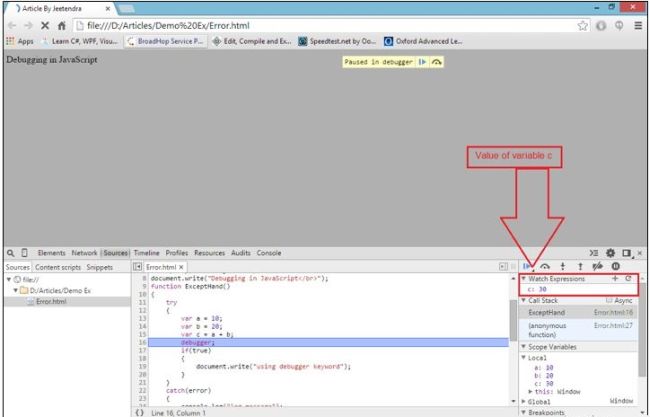
Task: Deactivate breakpoints icon
Action: (597, 267)
